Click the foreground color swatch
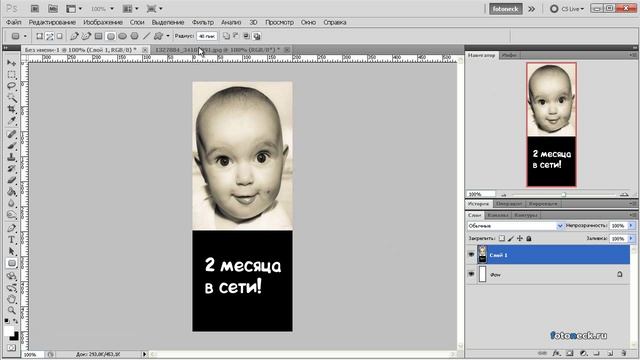 coord(9,331)
